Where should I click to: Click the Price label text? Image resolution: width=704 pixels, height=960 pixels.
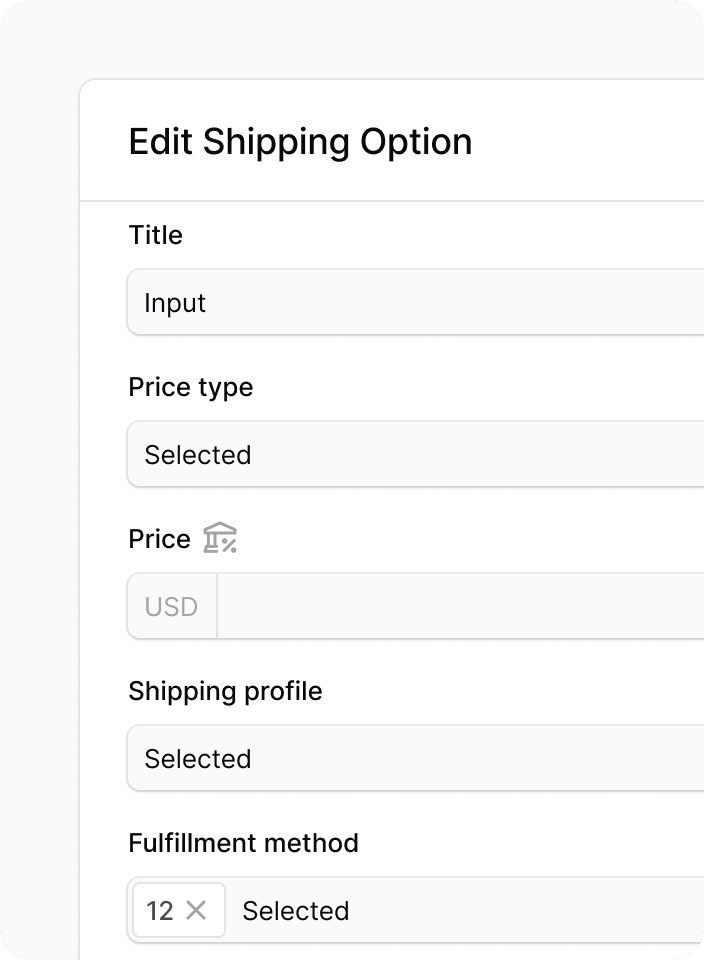(160, 539)
